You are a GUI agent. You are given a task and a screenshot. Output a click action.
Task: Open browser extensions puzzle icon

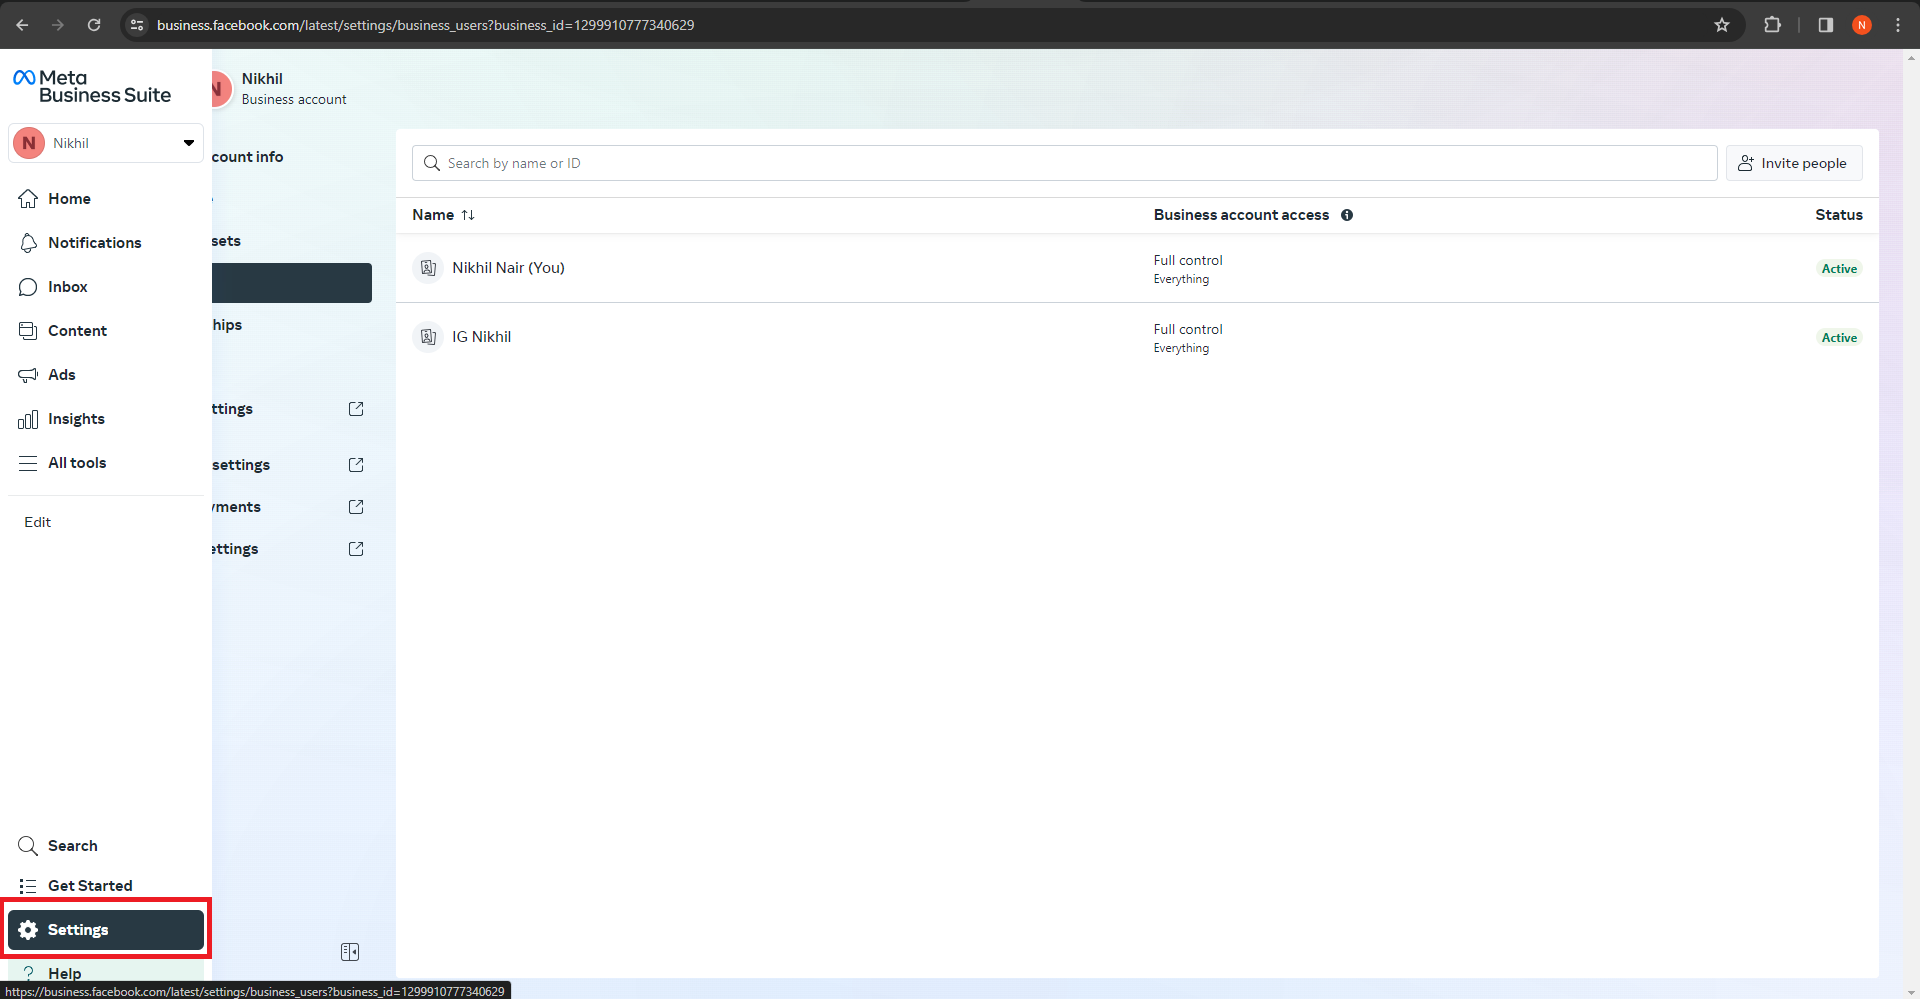1772,25
